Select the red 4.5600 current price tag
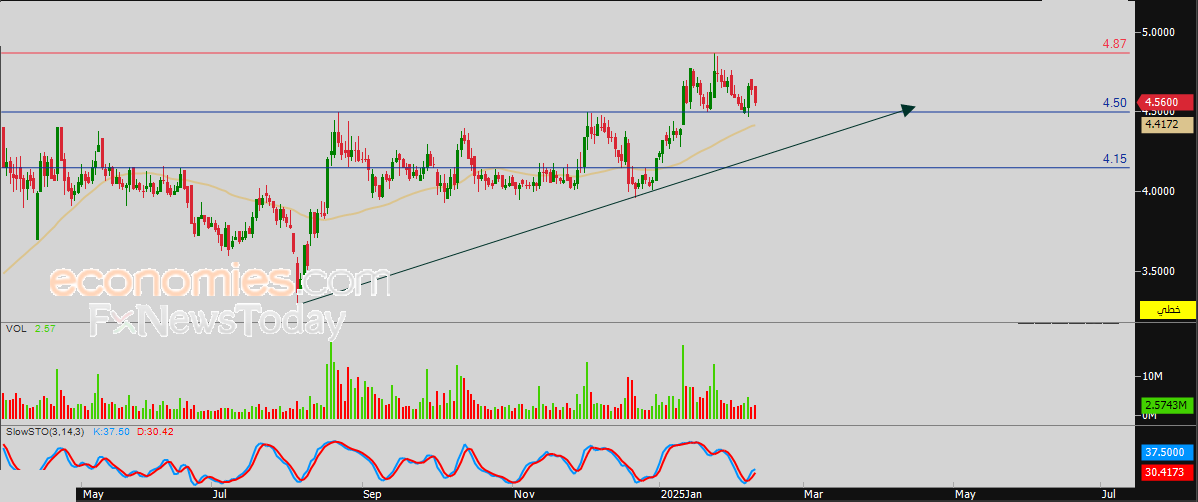 (x=1166, y=102)
